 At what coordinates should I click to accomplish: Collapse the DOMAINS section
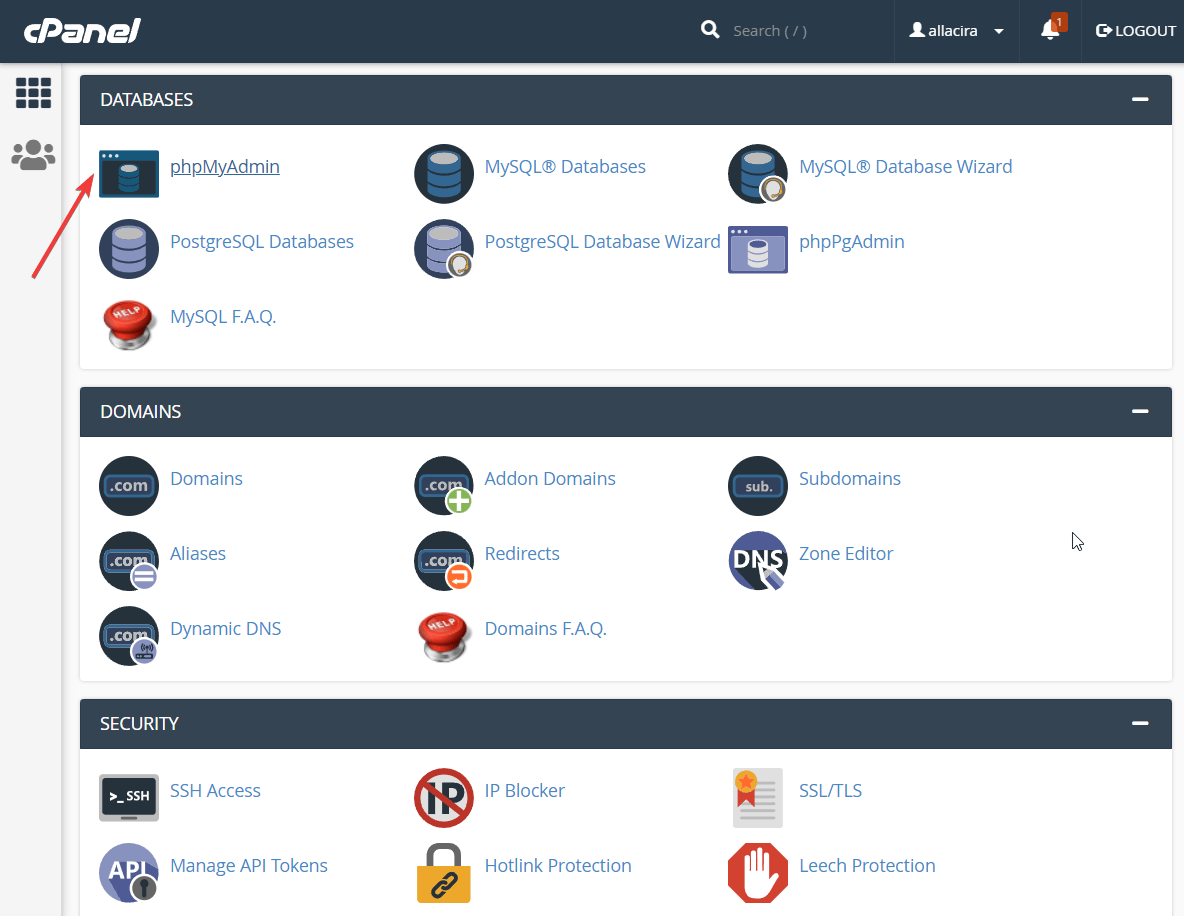coord(1140,412)
